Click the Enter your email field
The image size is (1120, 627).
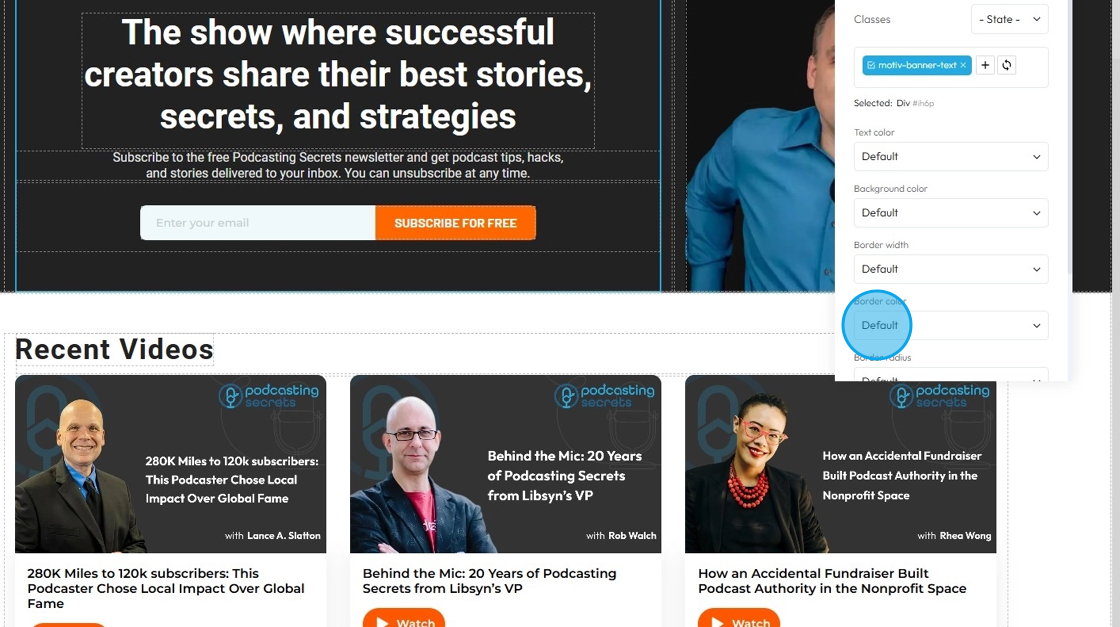pyautogui.click(x=257, y=223)
